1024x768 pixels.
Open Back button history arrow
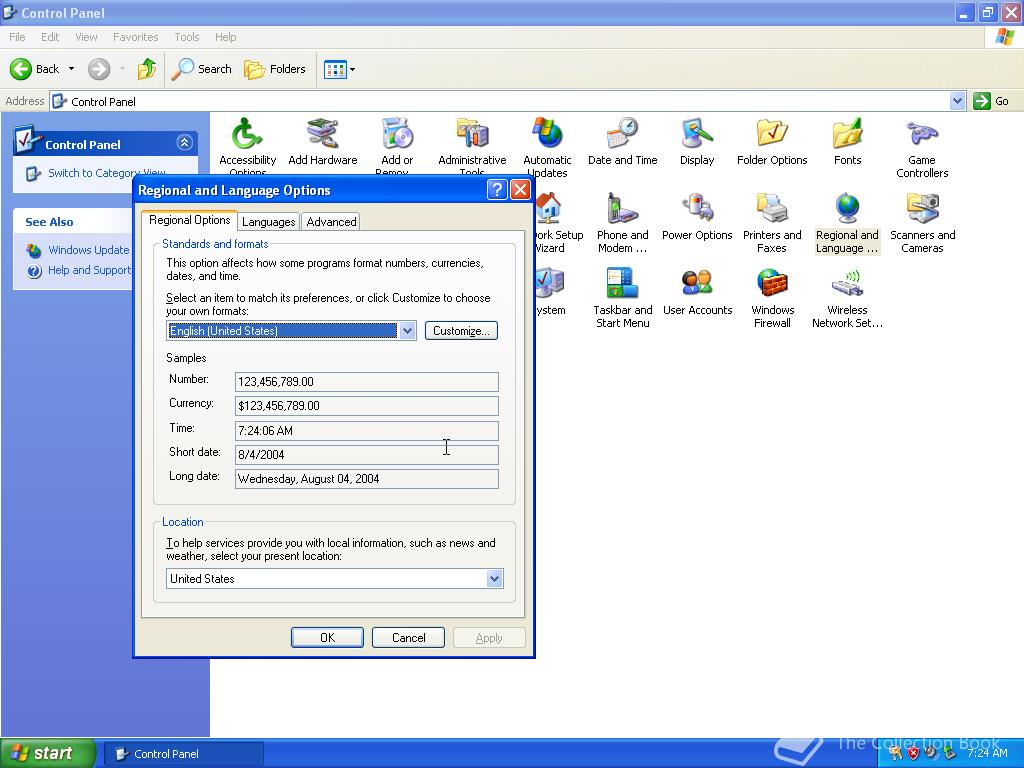tap(71, 69)
